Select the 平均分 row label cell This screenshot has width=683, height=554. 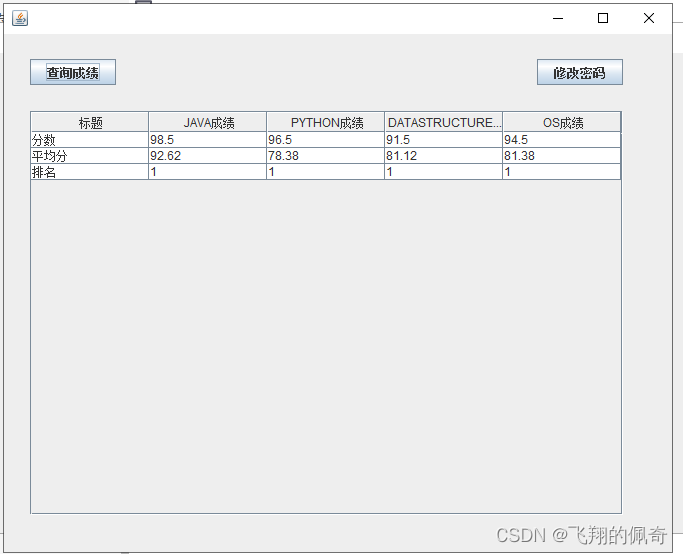click(x=90, y=156)
